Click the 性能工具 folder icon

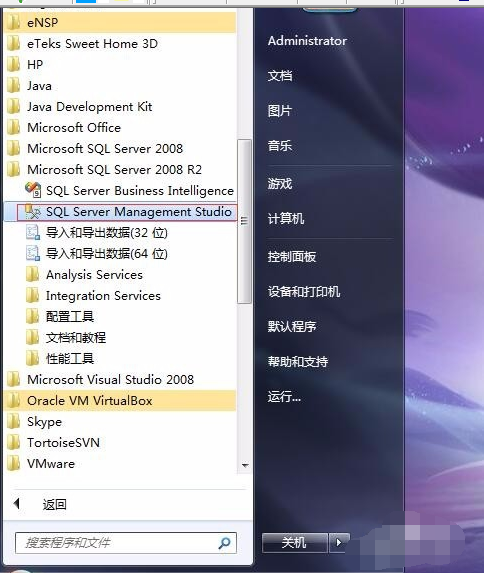click(33, 358)
